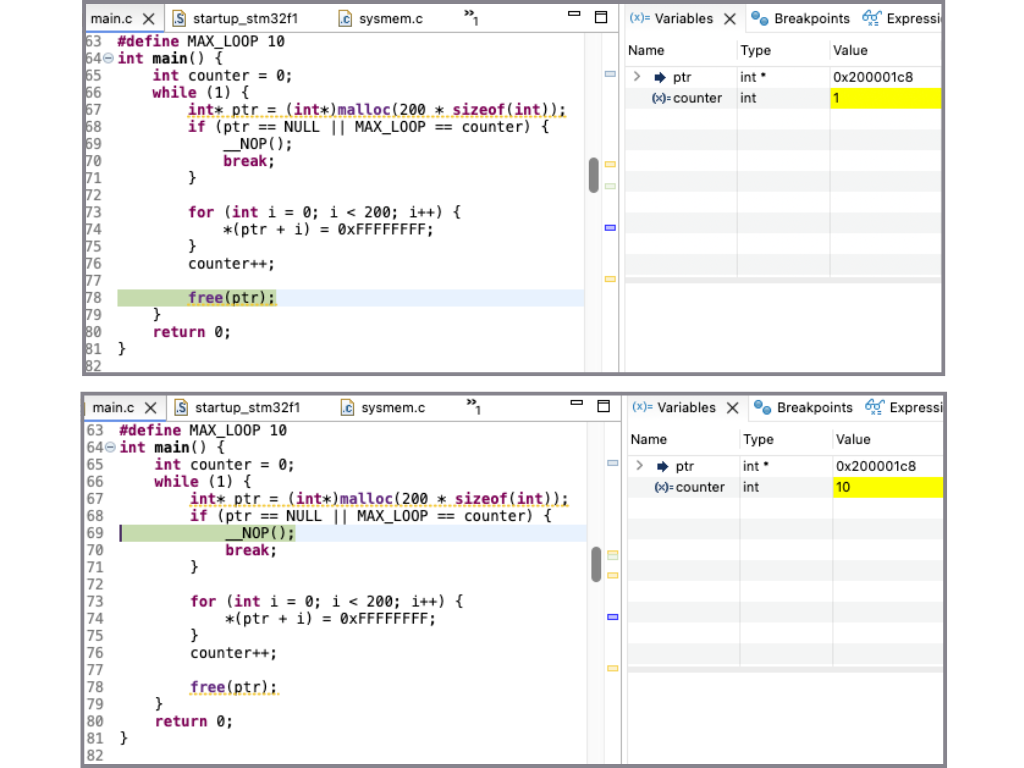This screenshot has width=1024, height=768.
Task: Click Value column header in bottom Variables view
Action: tap(853, 440)
